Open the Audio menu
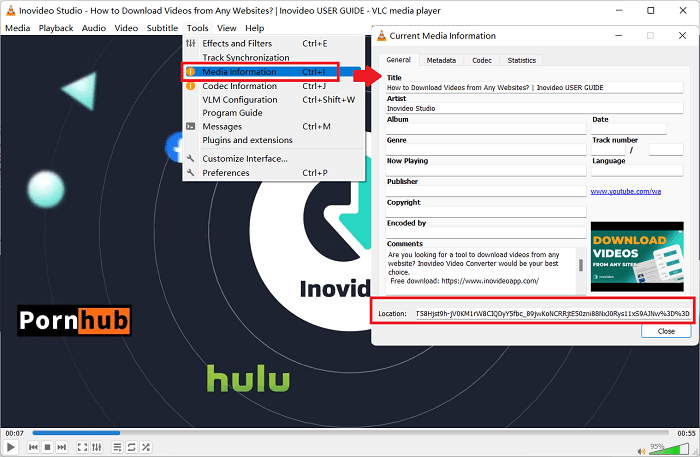The height and width of the screenshot is (457, 700). point(94,28)
